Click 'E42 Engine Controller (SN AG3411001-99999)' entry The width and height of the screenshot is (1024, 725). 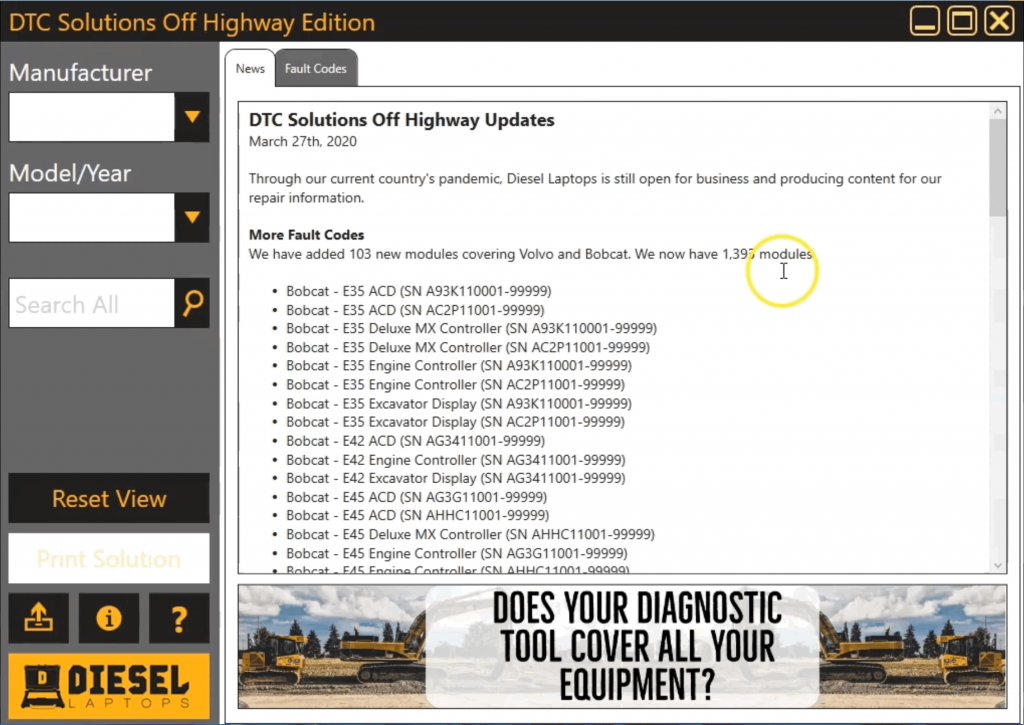[x=456, y=460]
